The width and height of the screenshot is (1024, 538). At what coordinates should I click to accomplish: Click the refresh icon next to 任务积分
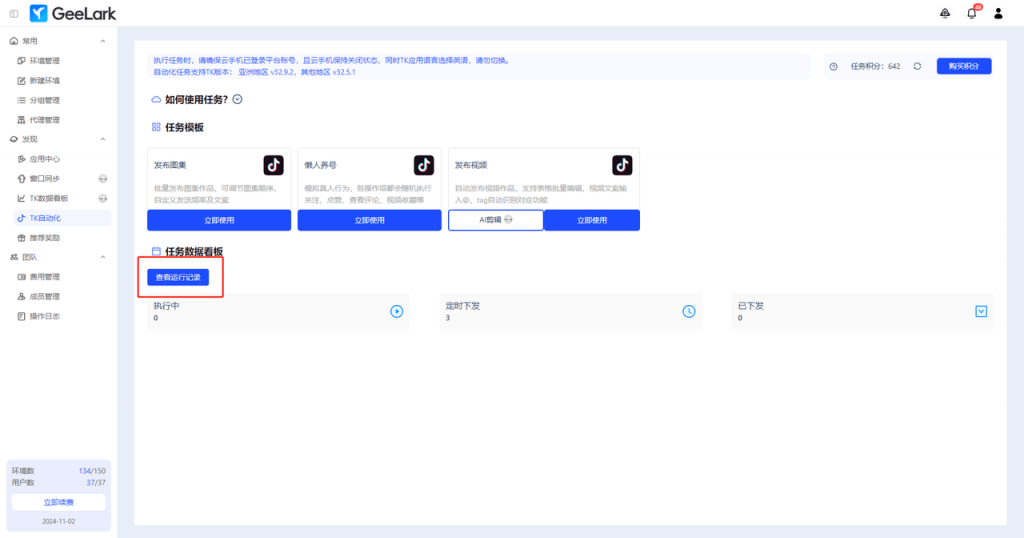click(917, 66)
